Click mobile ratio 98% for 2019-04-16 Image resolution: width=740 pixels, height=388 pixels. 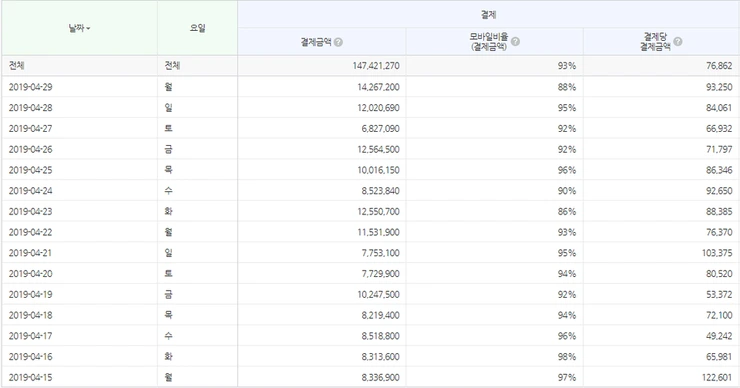click(567, 357)
